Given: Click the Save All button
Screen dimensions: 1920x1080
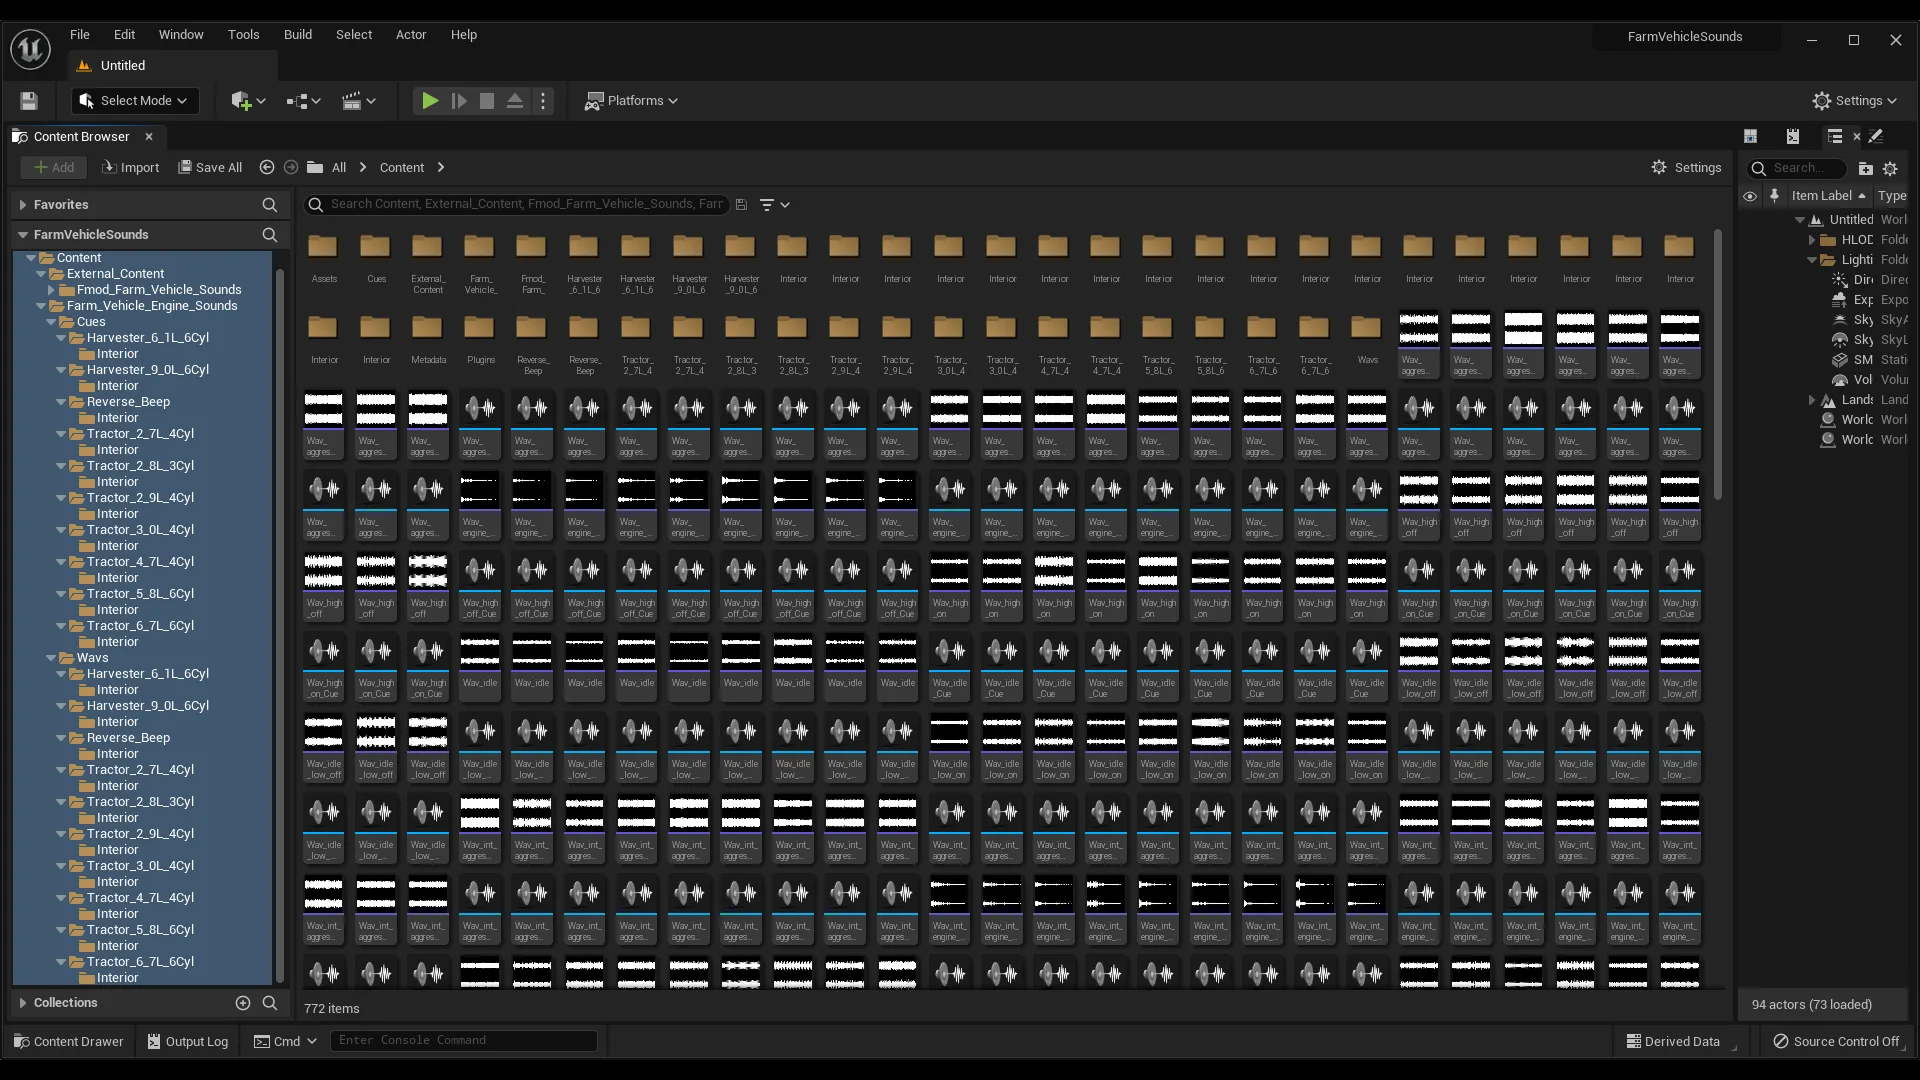Looking at the screenshot, I should coord(210,168).
